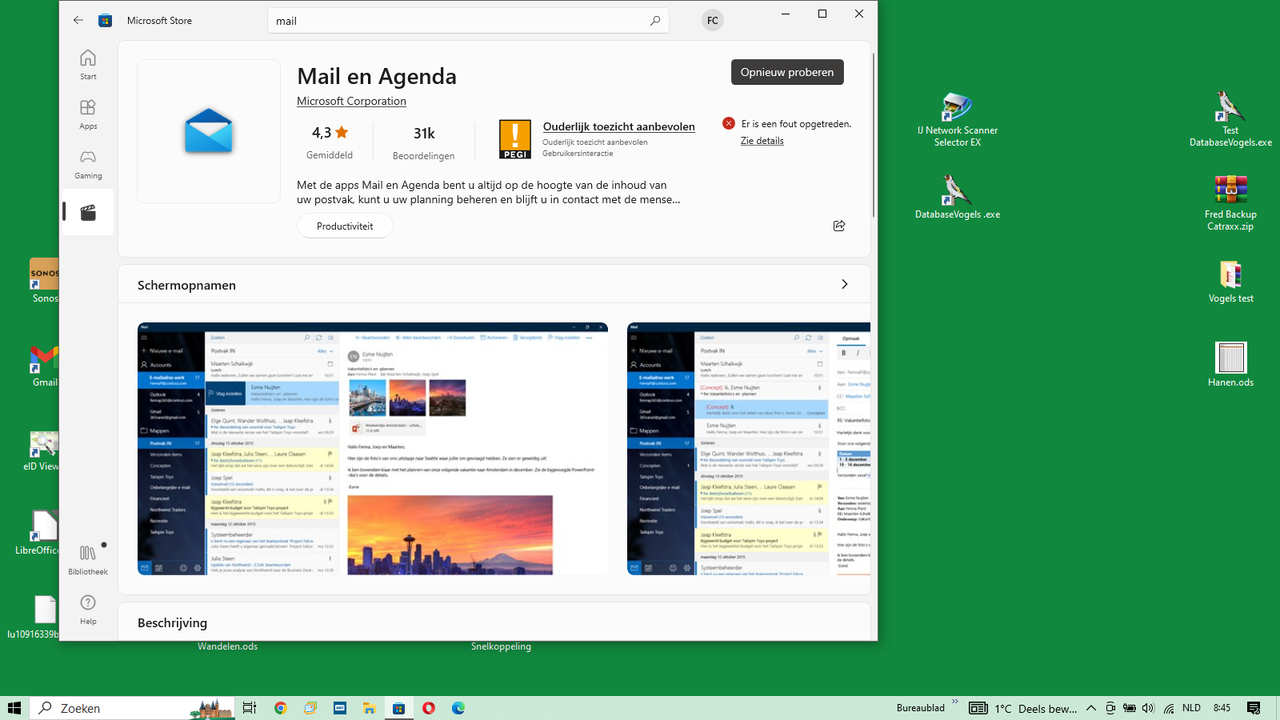Viewport: 1280px width, 720px height.
Task: Open second Mail screenshot thumbnail
Action: coord(748,449)
